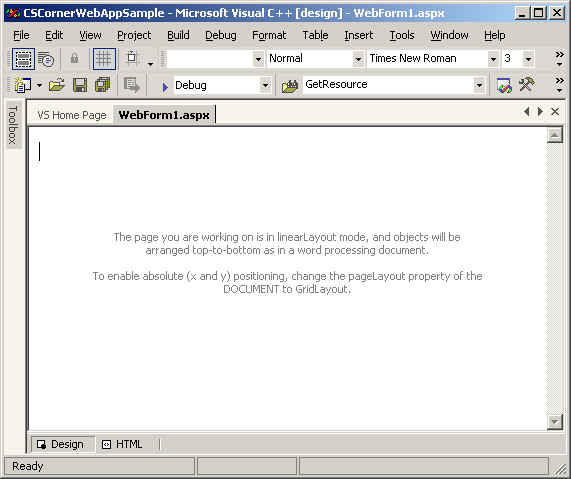Click the text 'DOCUMENT to GridLayout.'
The image size is (571, 479).
tap(287, 289)
